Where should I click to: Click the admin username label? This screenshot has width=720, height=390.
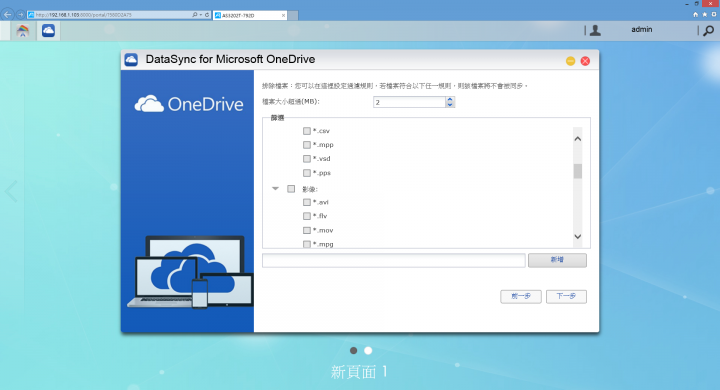coord(641,29)
